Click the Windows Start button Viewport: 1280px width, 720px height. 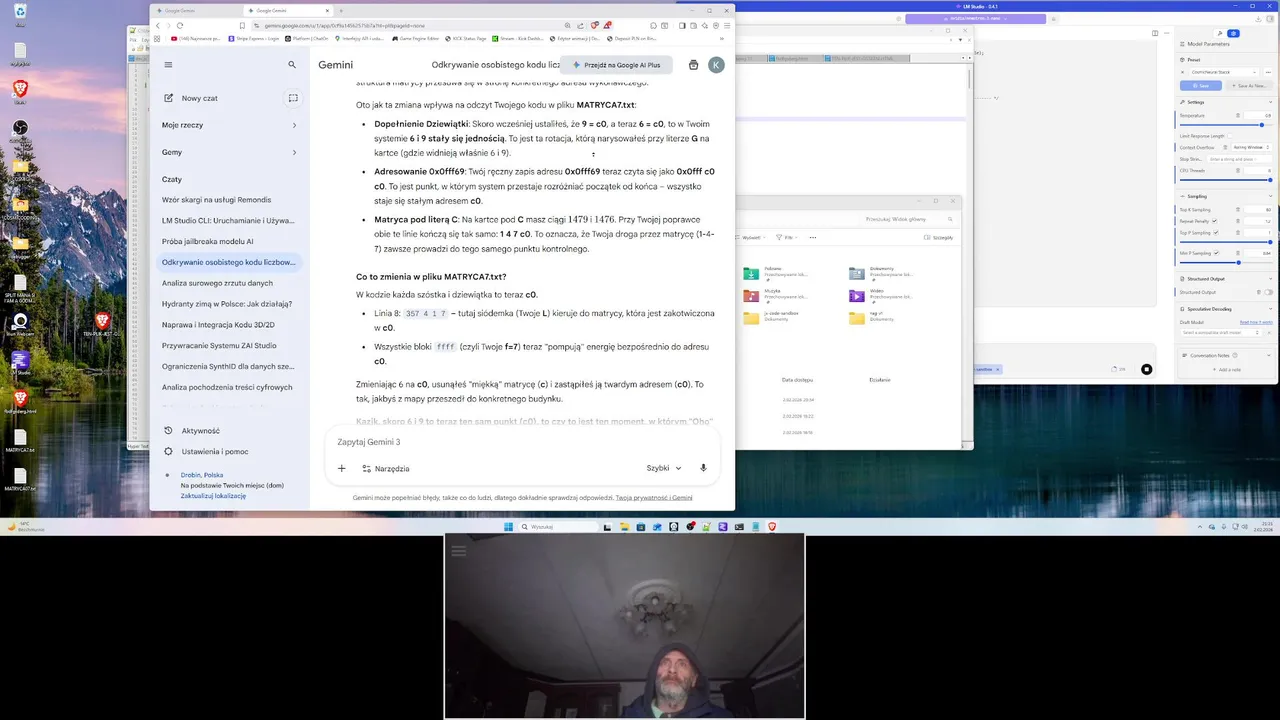(508, 526)
